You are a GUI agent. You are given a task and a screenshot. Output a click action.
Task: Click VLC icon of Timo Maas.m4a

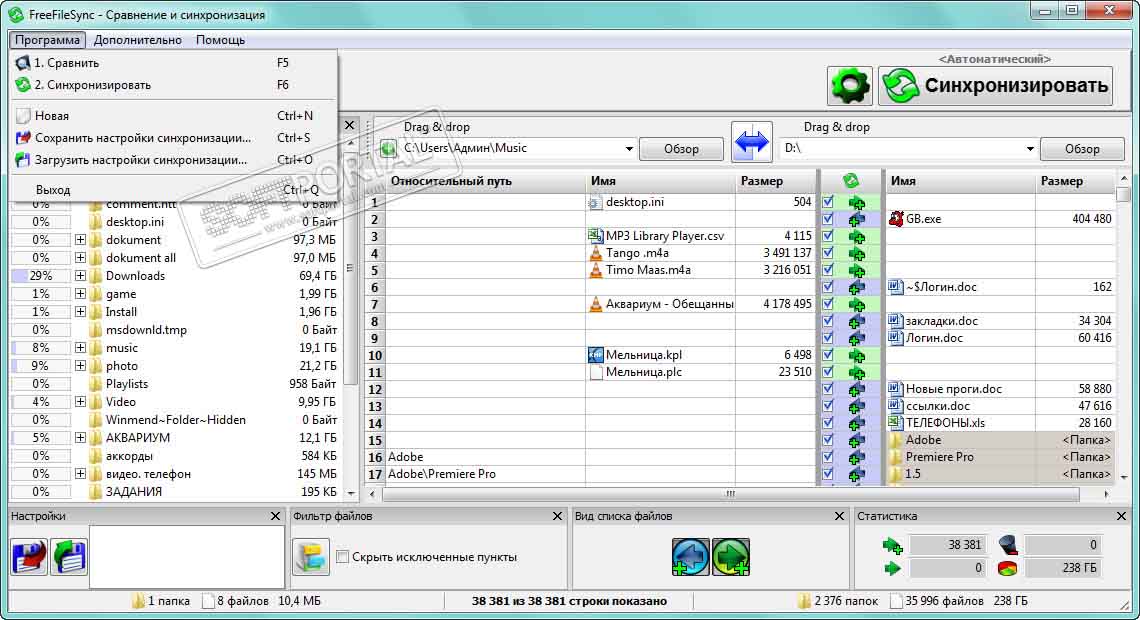pos(595,270)
